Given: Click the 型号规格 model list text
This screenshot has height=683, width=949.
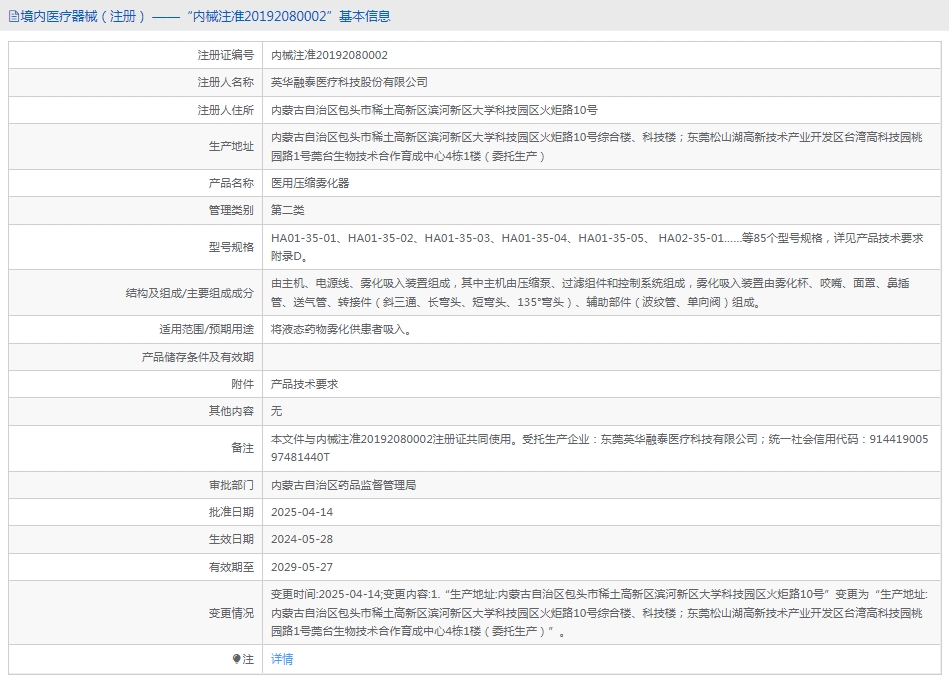Looking at the screenshot, I should click(597, 246).
